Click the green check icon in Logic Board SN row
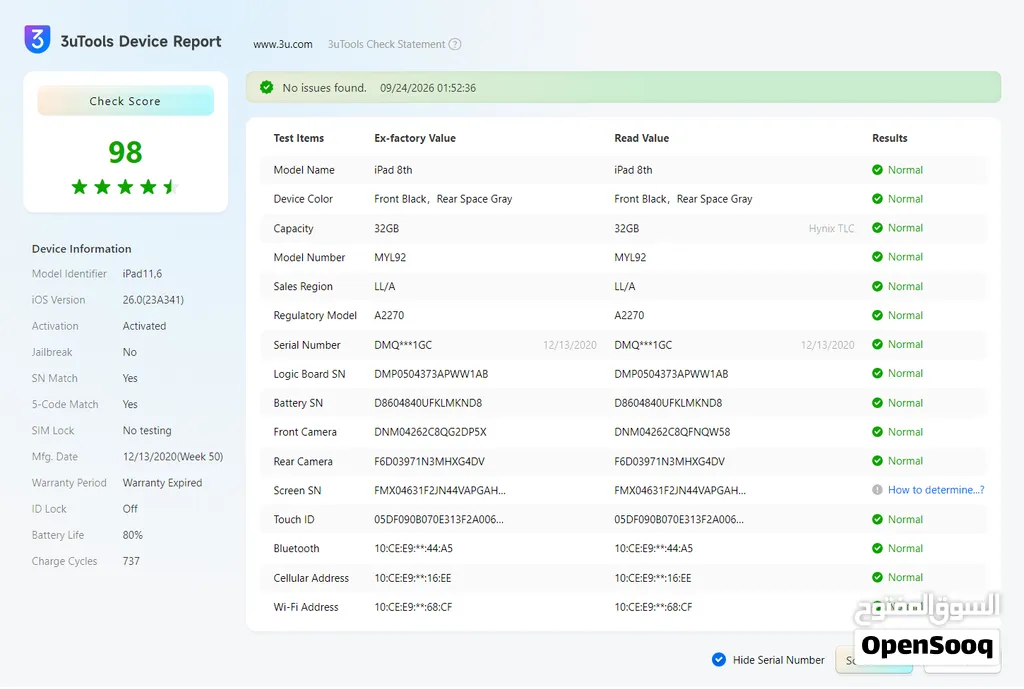The width and height of the screenshot is (1024, 689). [x=877, y=374]
